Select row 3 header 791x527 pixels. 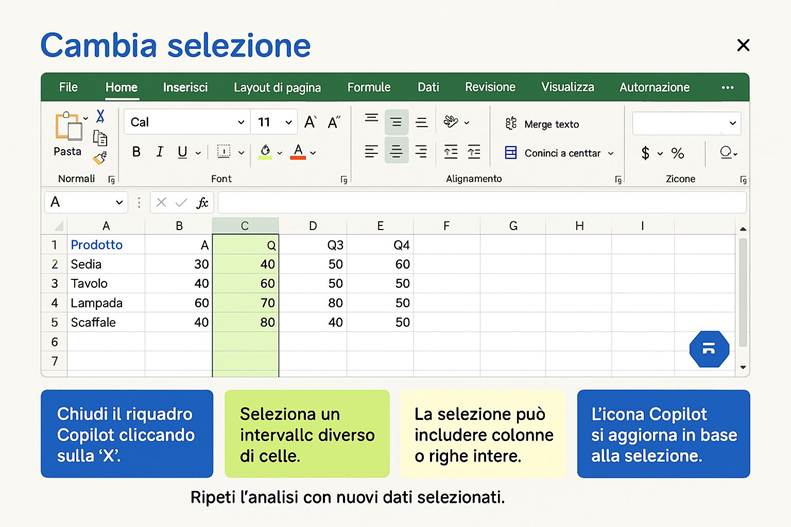(x=54, y=283)
